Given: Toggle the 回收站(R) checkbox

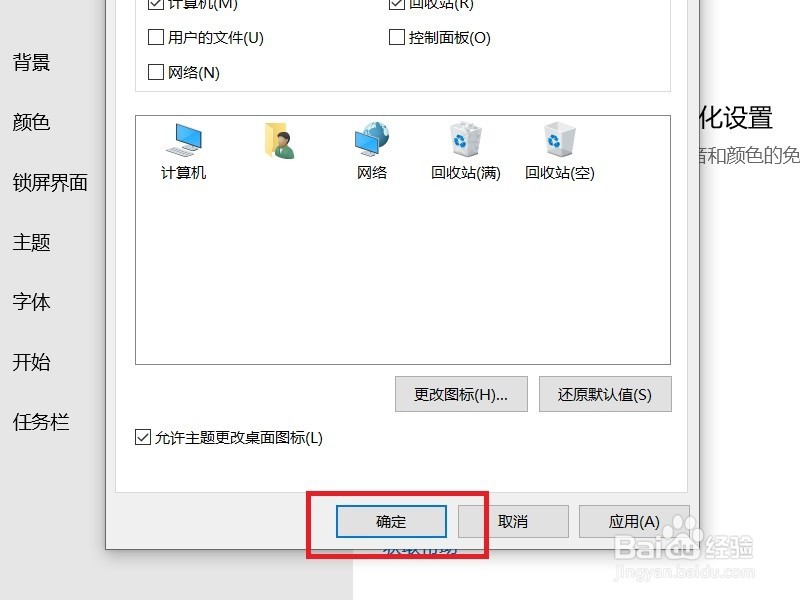Looking at the screenshot, I should 396,4.
